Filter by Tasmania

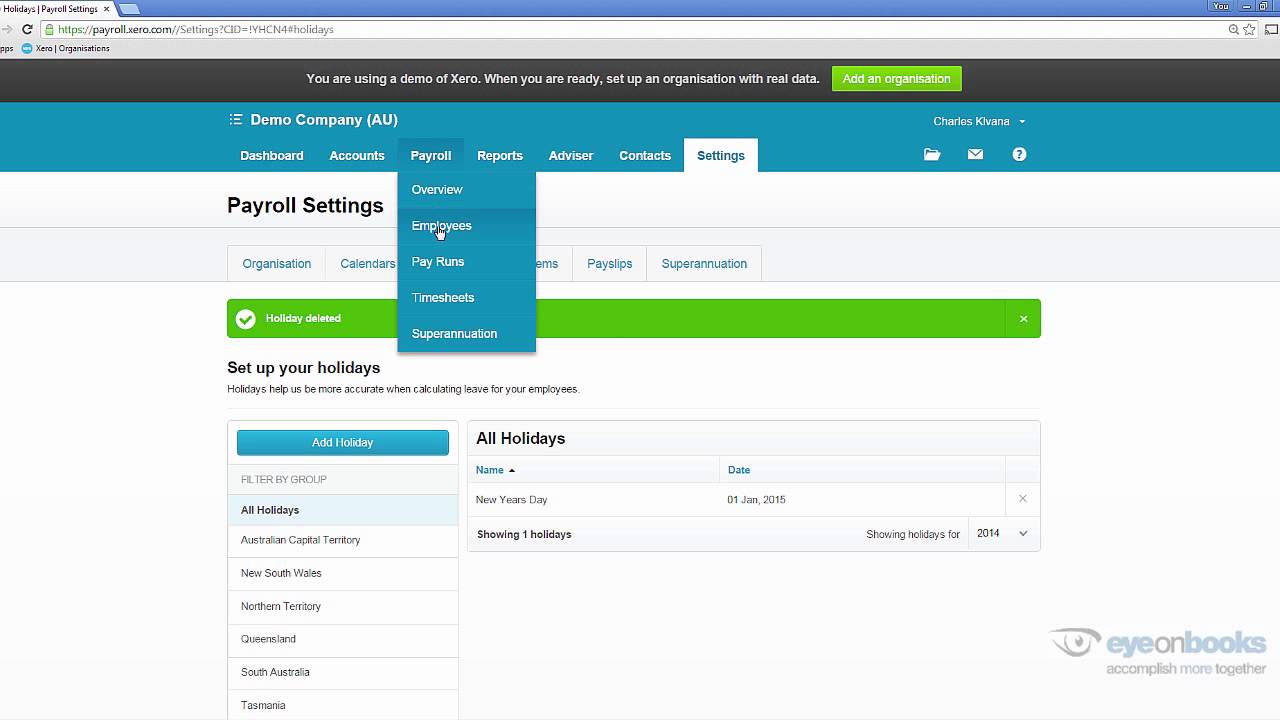[343, 706]
